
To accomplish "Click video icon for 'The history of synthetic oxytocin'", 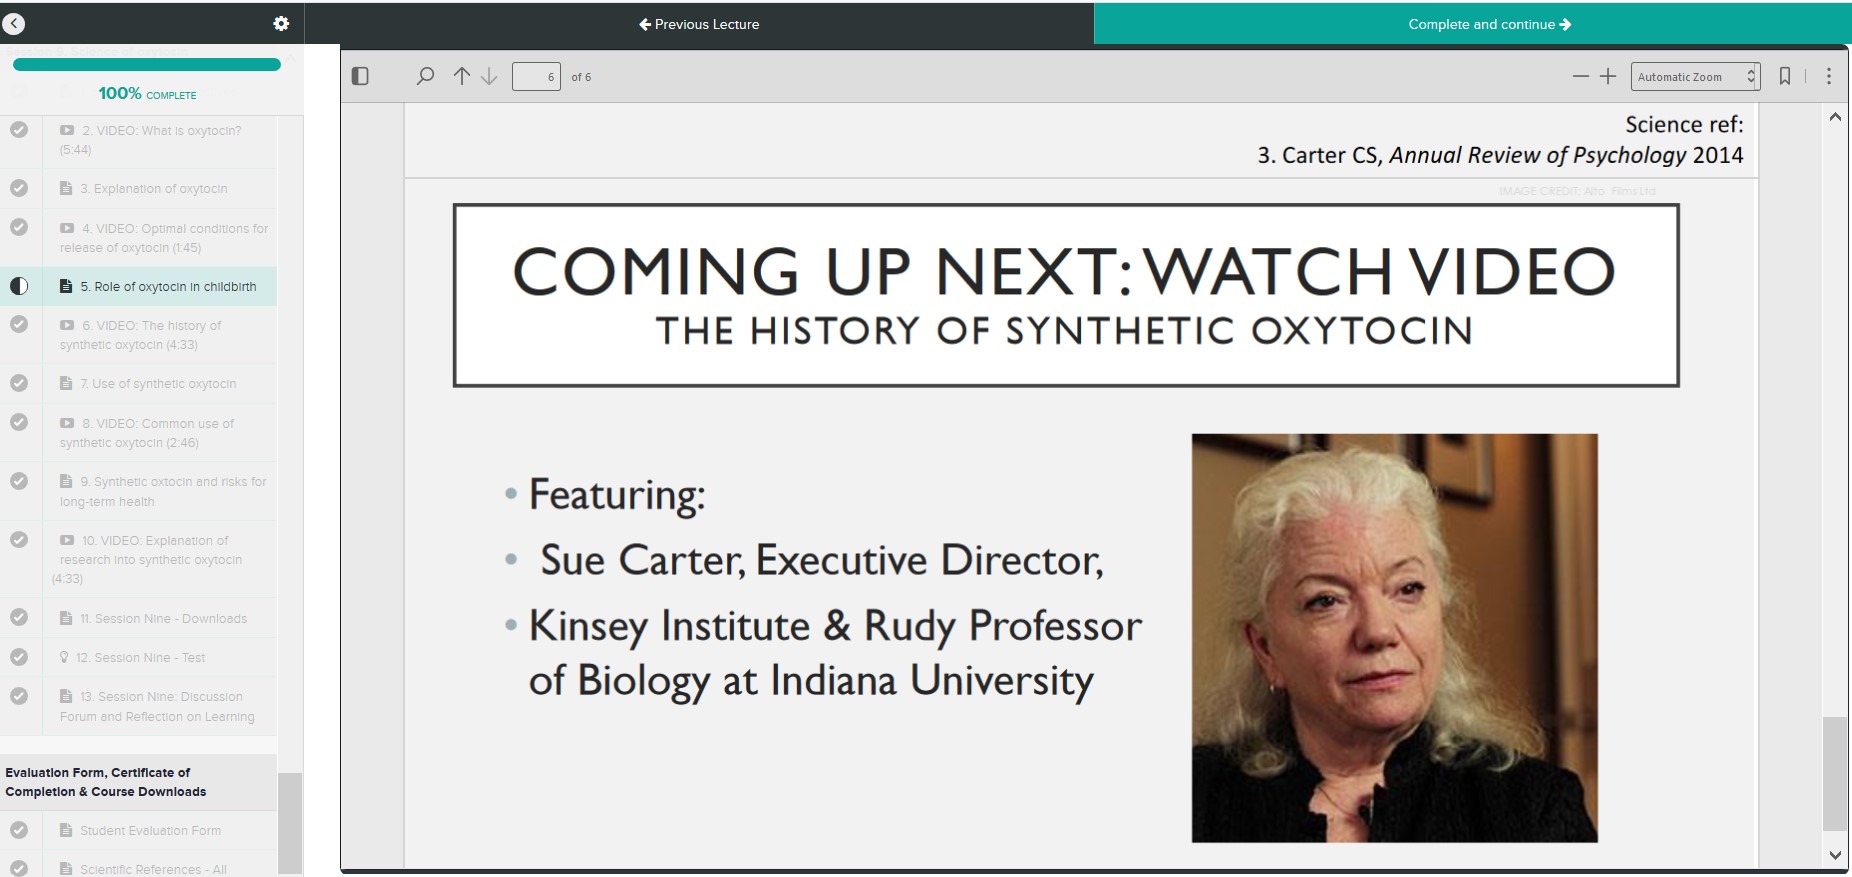I will click(67, 325).
